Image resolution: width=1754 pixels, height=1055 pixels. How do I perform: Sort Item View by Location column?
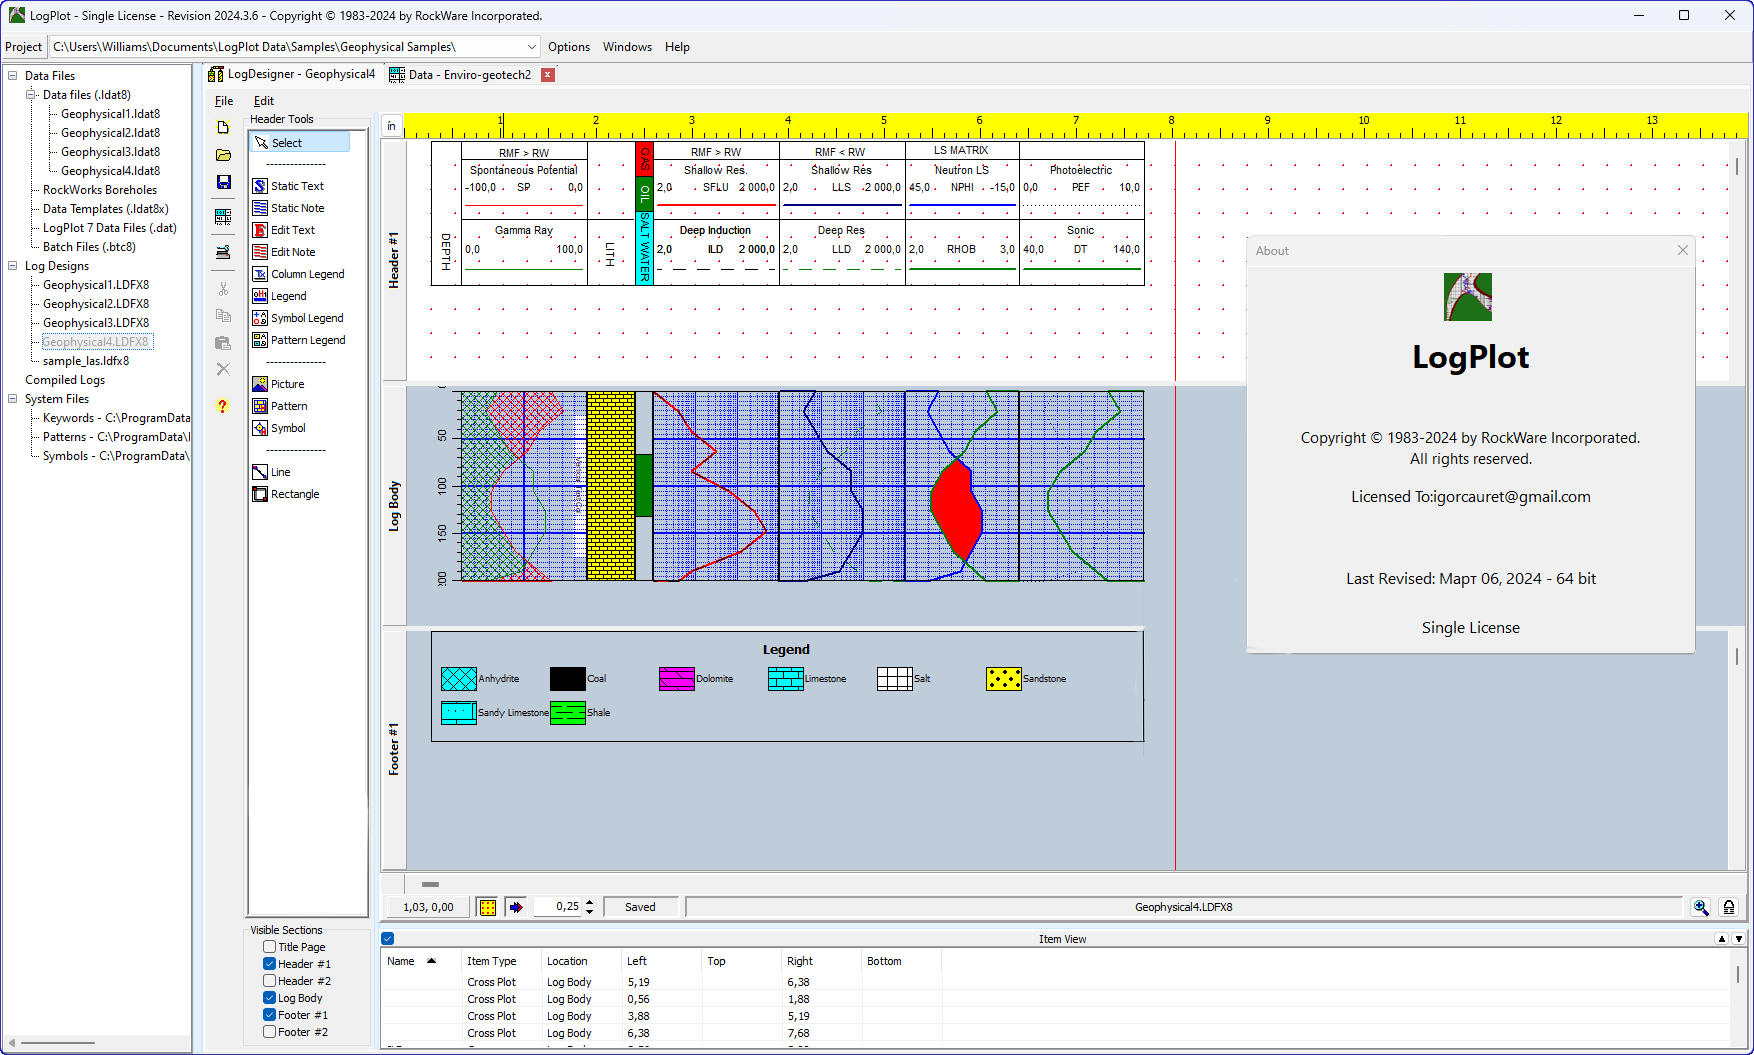click(580, 961)
